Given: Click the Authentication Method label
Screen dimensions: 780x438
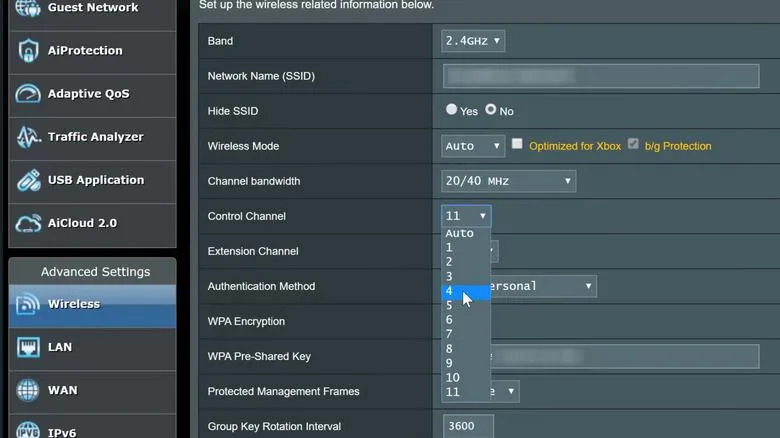Looking at the screenshot, I should point(261,286).
